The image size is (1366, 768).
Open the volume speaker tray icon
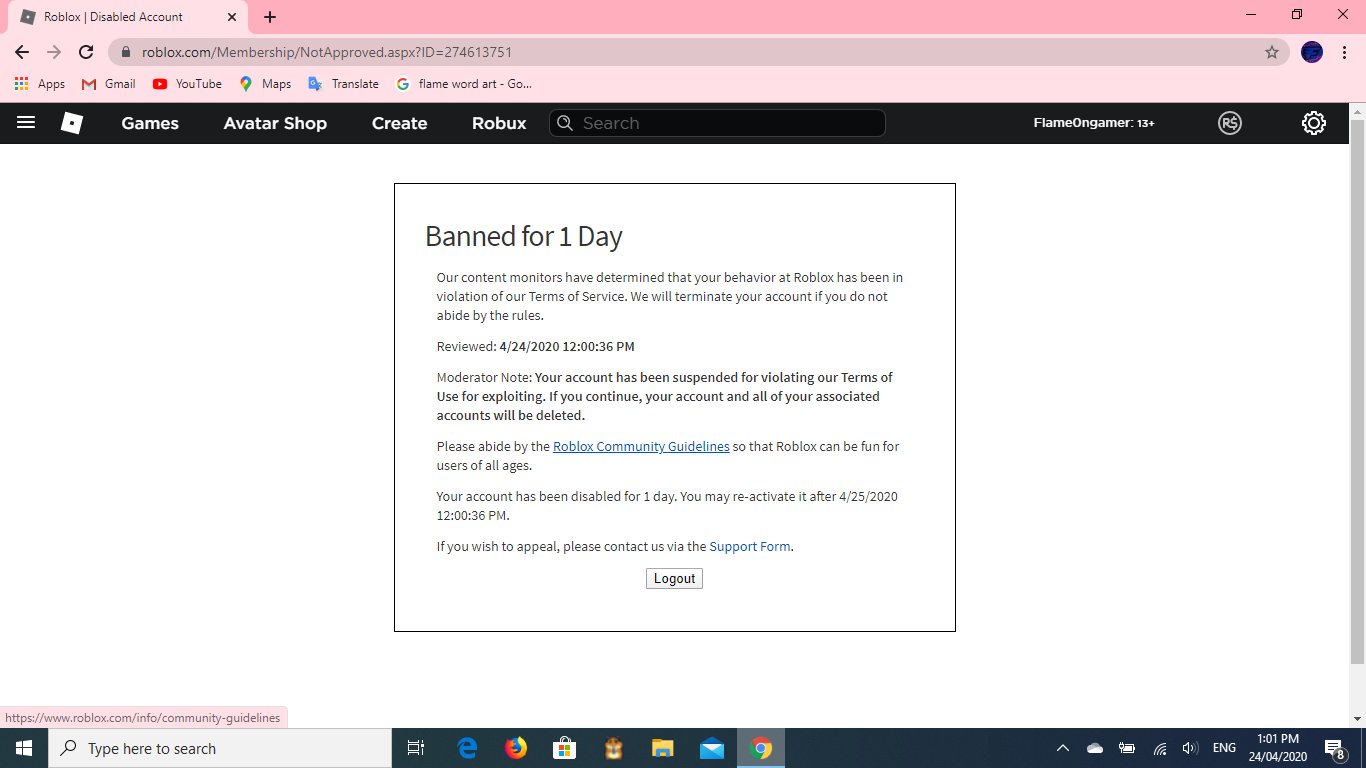tap(1190, 748)
